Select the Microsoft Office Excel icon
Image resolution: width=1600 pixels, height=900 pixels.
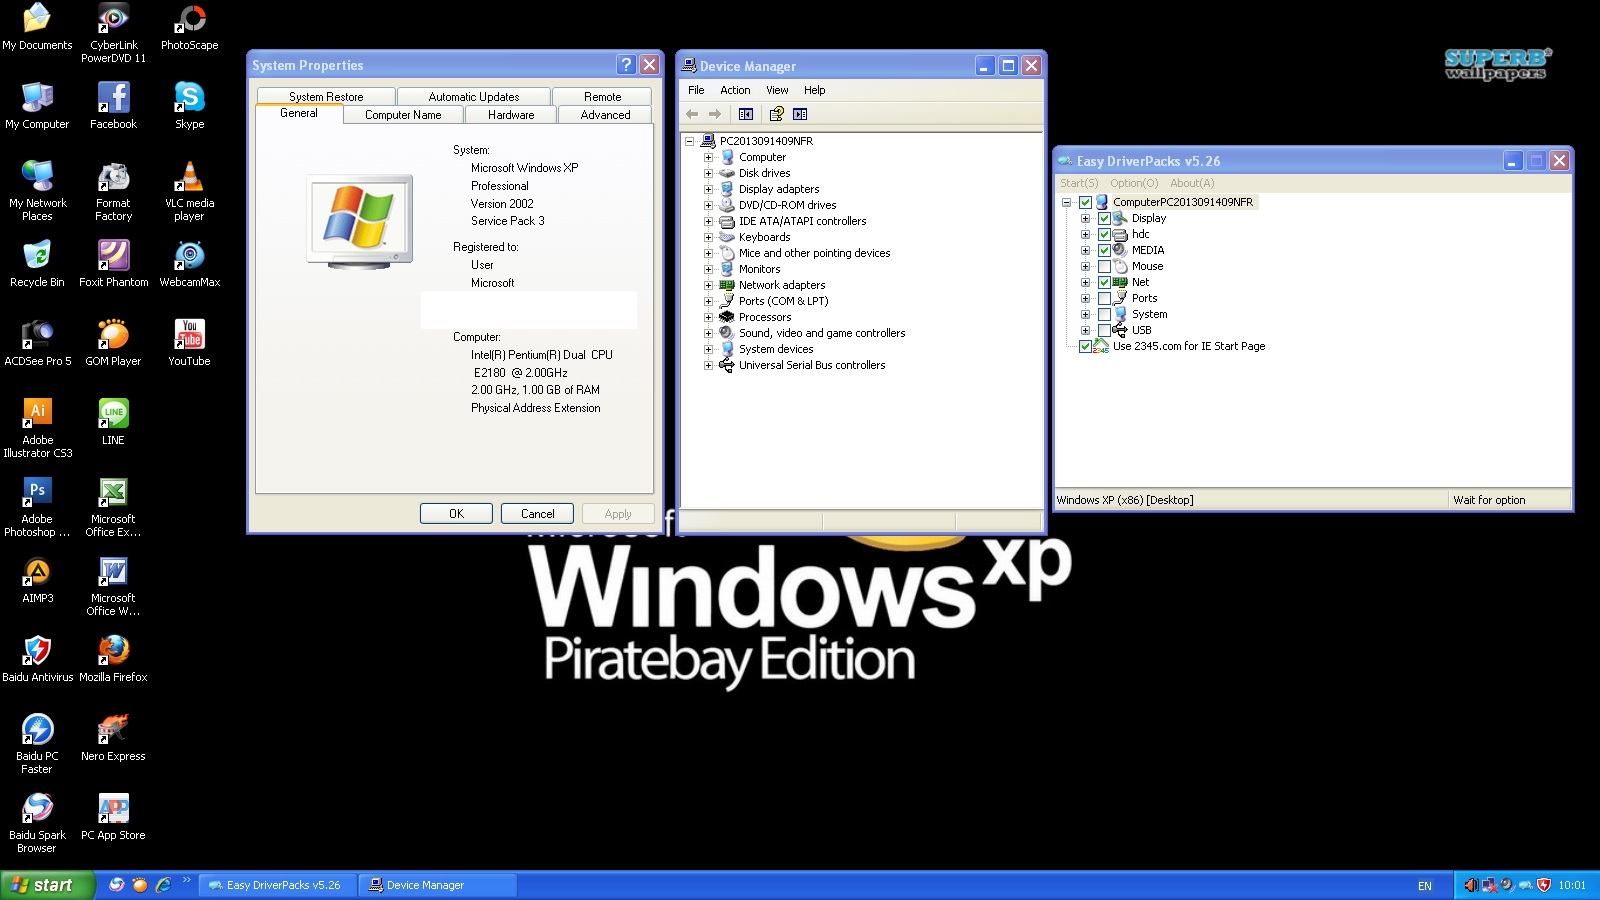(113, 507)
